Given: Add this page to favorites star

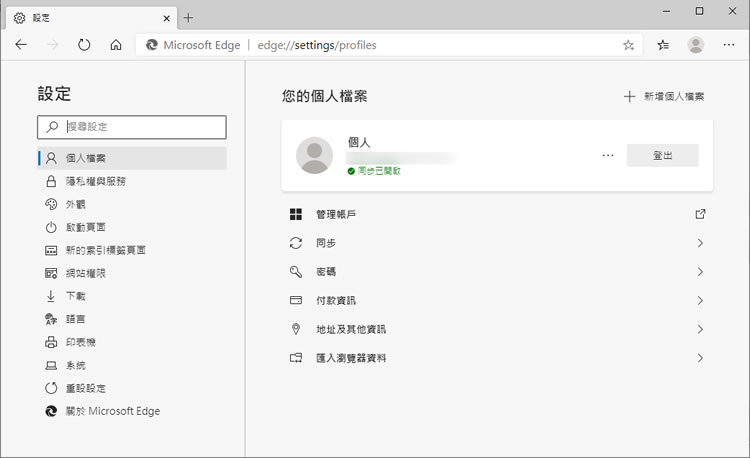Looking at the screenshot, I should pyautogui.click(x=628, y=45).
